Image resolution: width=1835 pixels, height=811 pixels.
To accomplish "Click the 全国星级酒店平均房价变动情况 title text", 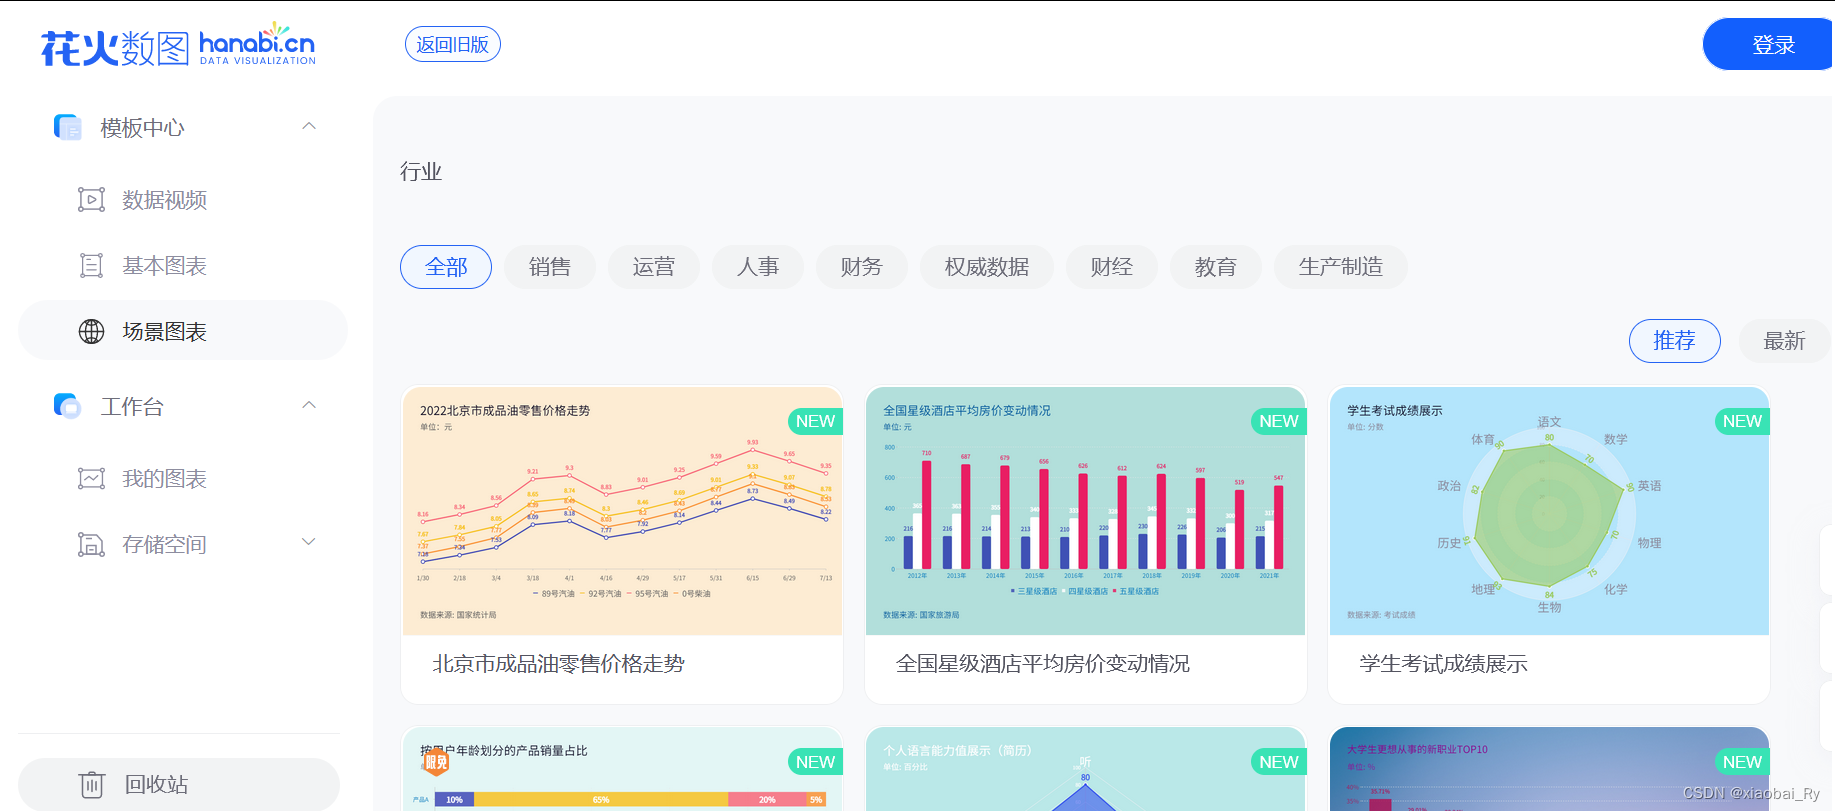I will point(1043,664).
